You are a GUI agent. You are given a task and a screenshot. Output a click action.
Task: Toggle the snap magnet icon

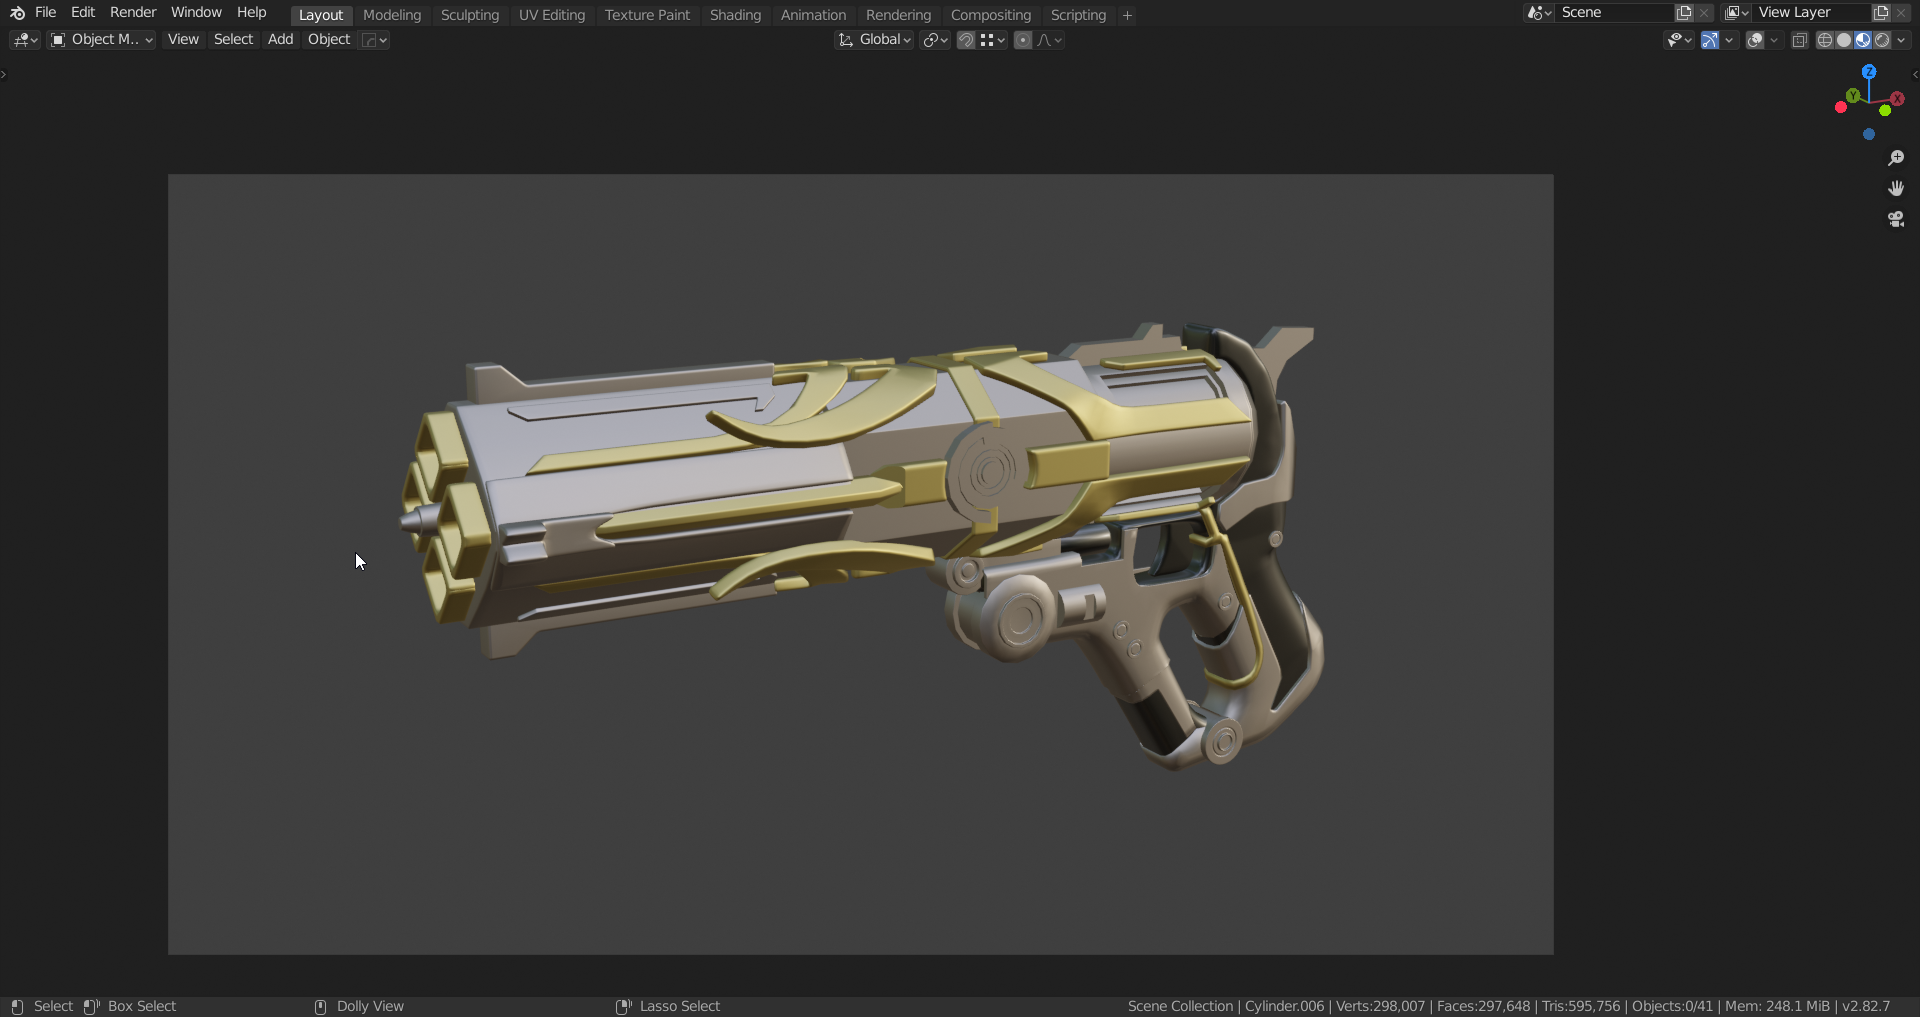(x=966, y=40)
